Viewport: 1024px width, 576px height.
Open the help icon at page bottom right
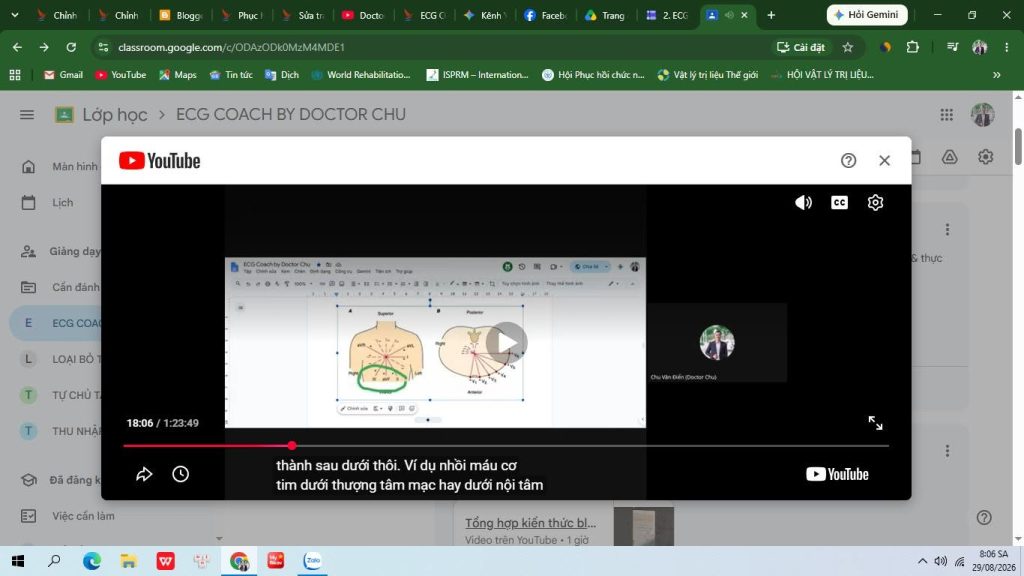pos(984,518)
